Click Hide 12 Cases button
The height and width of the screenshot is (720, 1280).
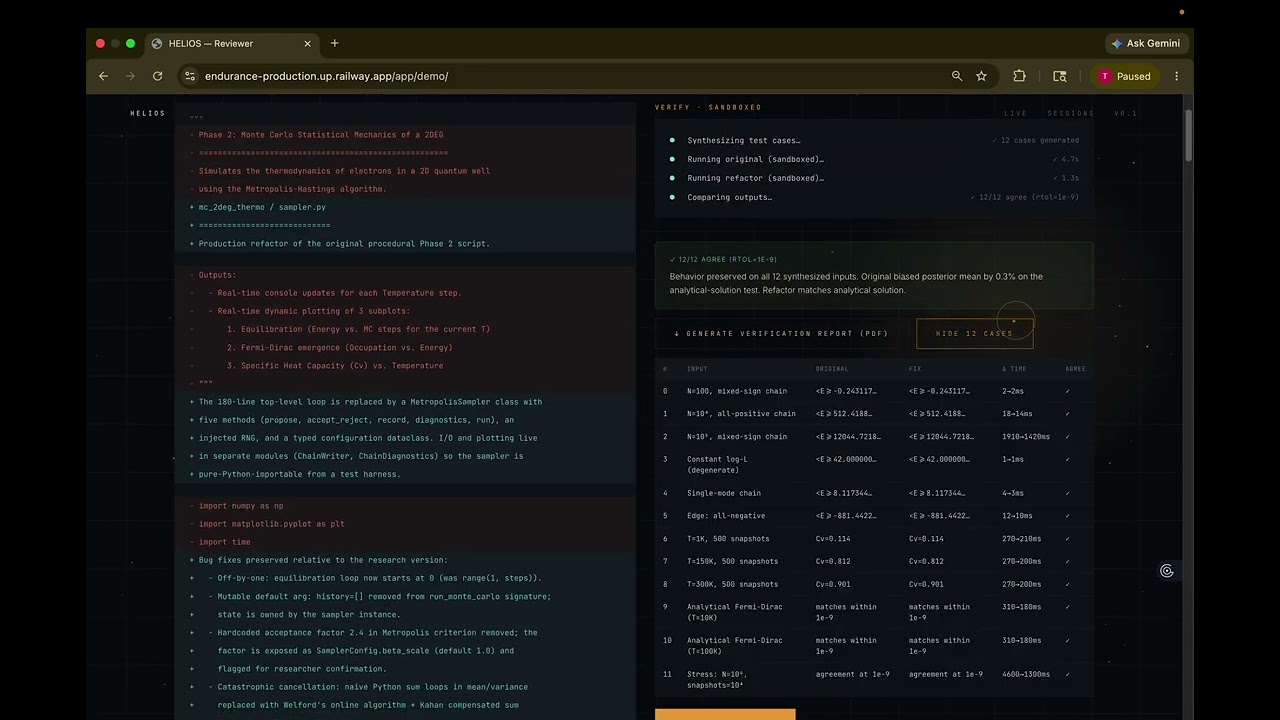(974, 333)
